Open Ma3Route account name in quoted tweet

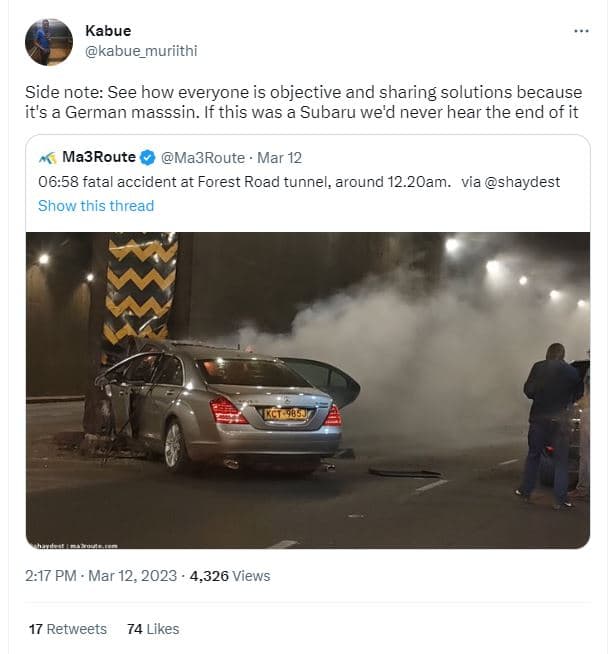[x=99, y=157]
